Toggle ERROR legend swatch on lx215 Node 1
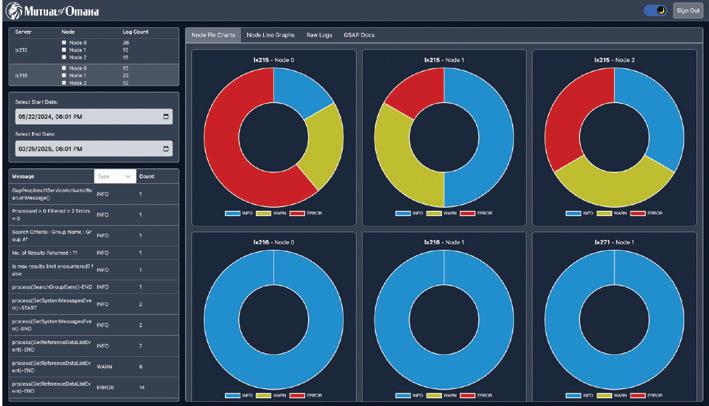This screenshot has height=406, width=709. click(x=468, y=213)
